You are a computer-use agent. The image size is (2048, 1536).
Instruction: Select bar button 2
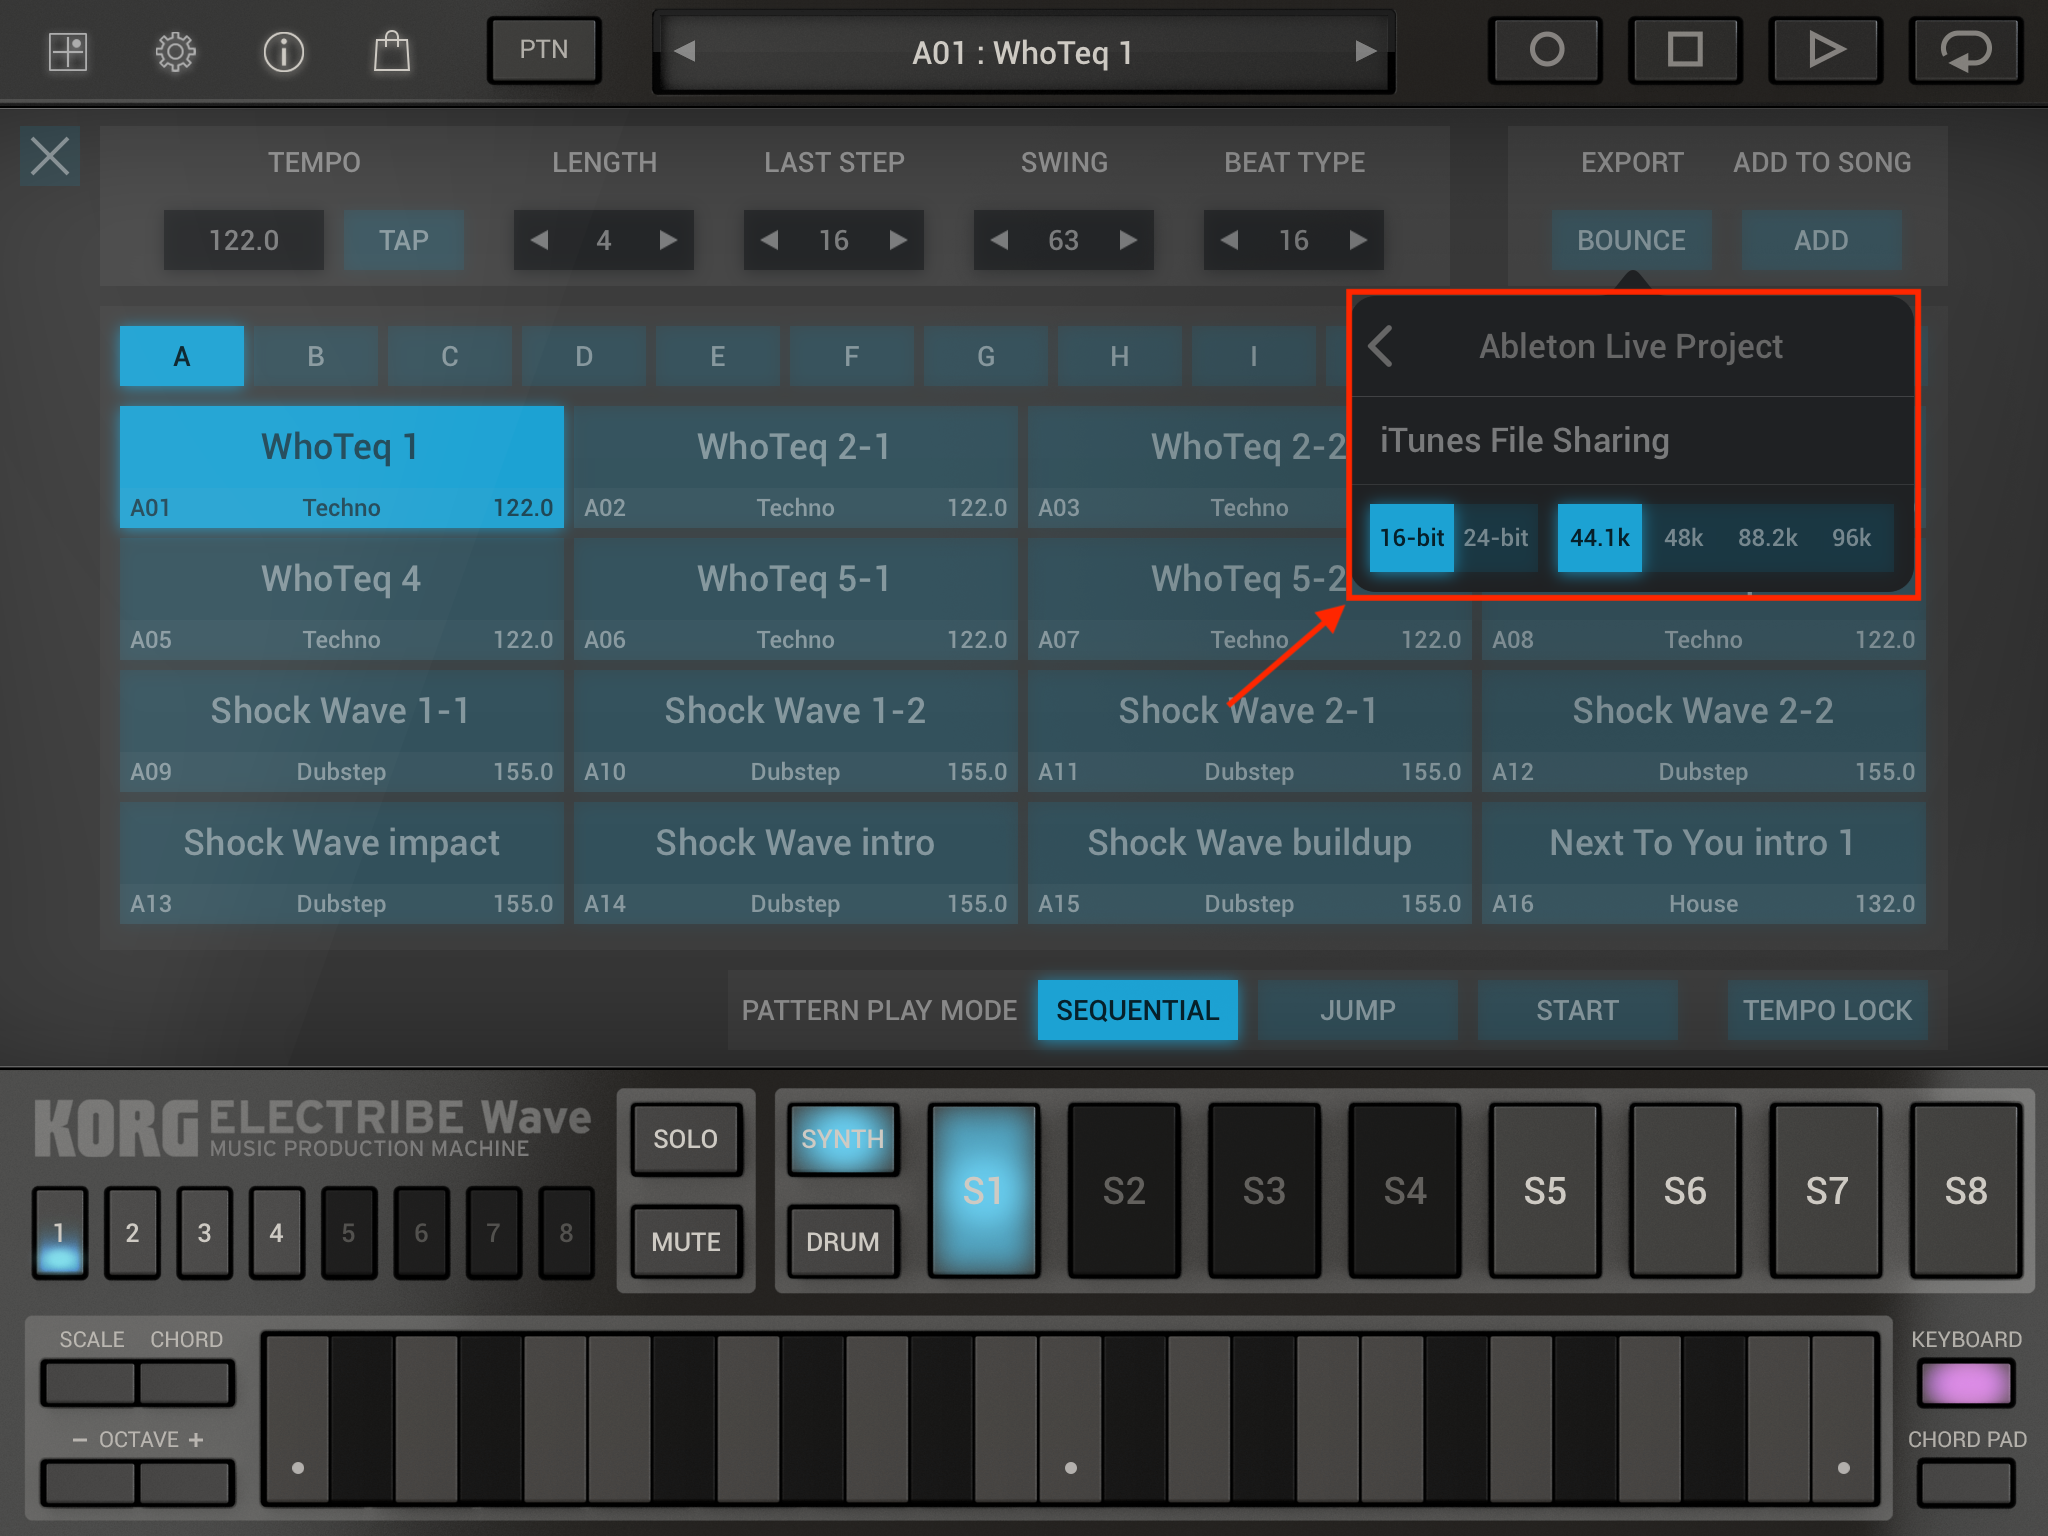132,1233
